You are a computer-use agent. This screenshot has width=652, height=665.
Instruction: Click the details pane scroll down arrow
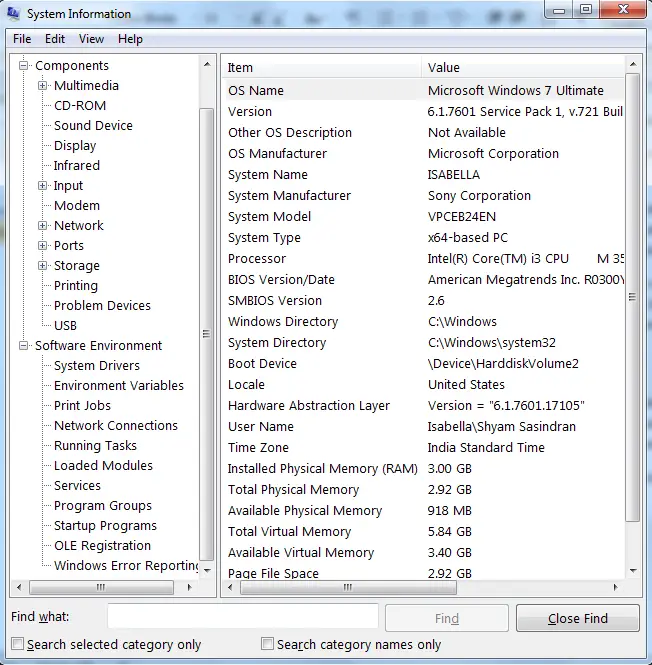click(633, 571)
